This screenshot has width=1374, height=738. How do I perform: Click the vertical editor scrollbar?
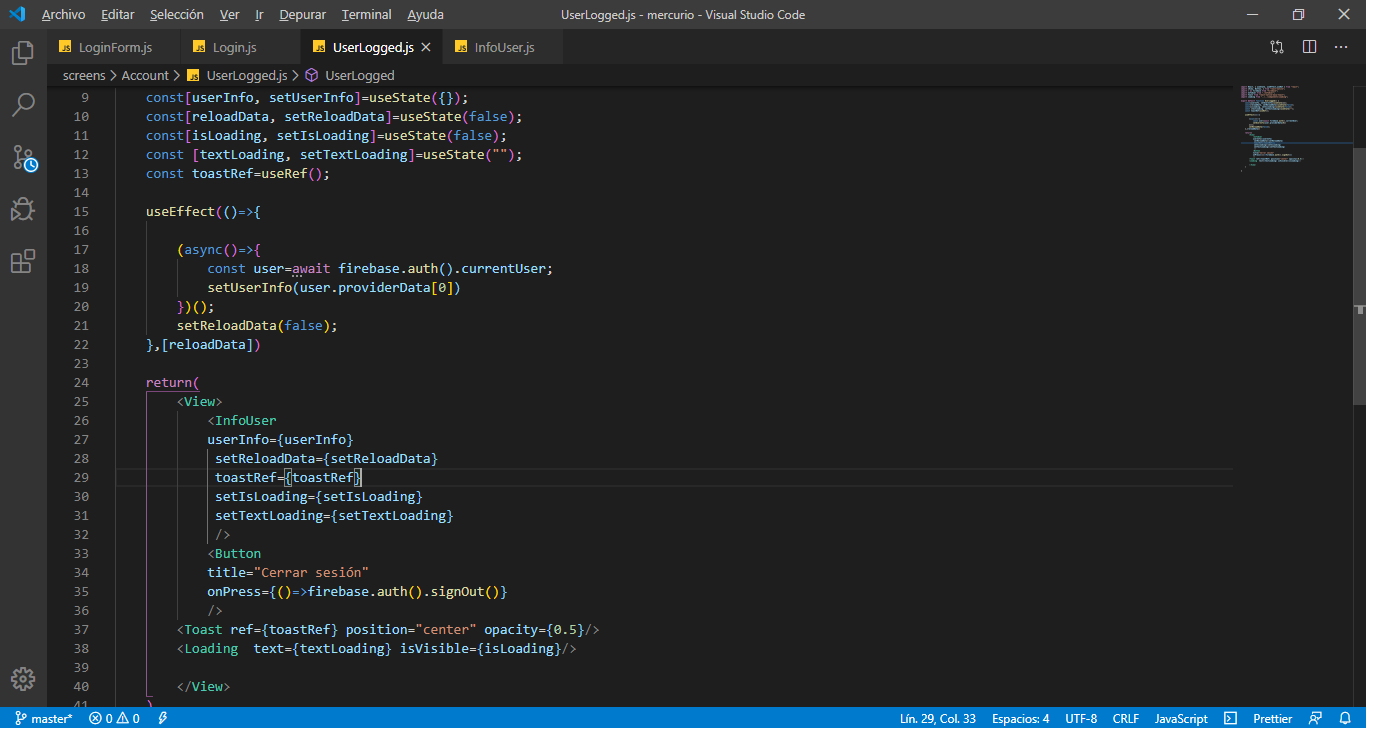[x=1359, y=275]
